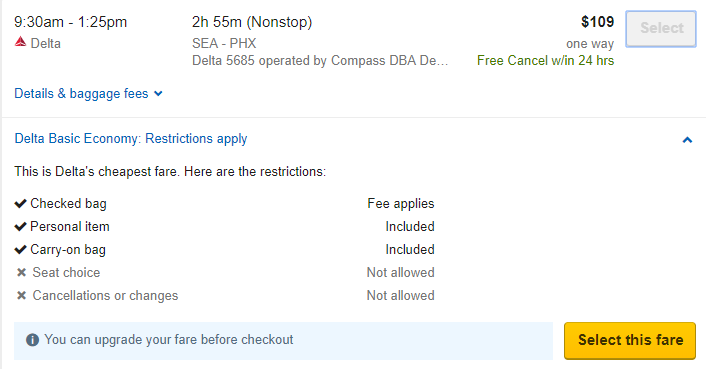Click the Delta airline logo icon
This screenshot has width=706, height=369.
(x=20, y=42)
